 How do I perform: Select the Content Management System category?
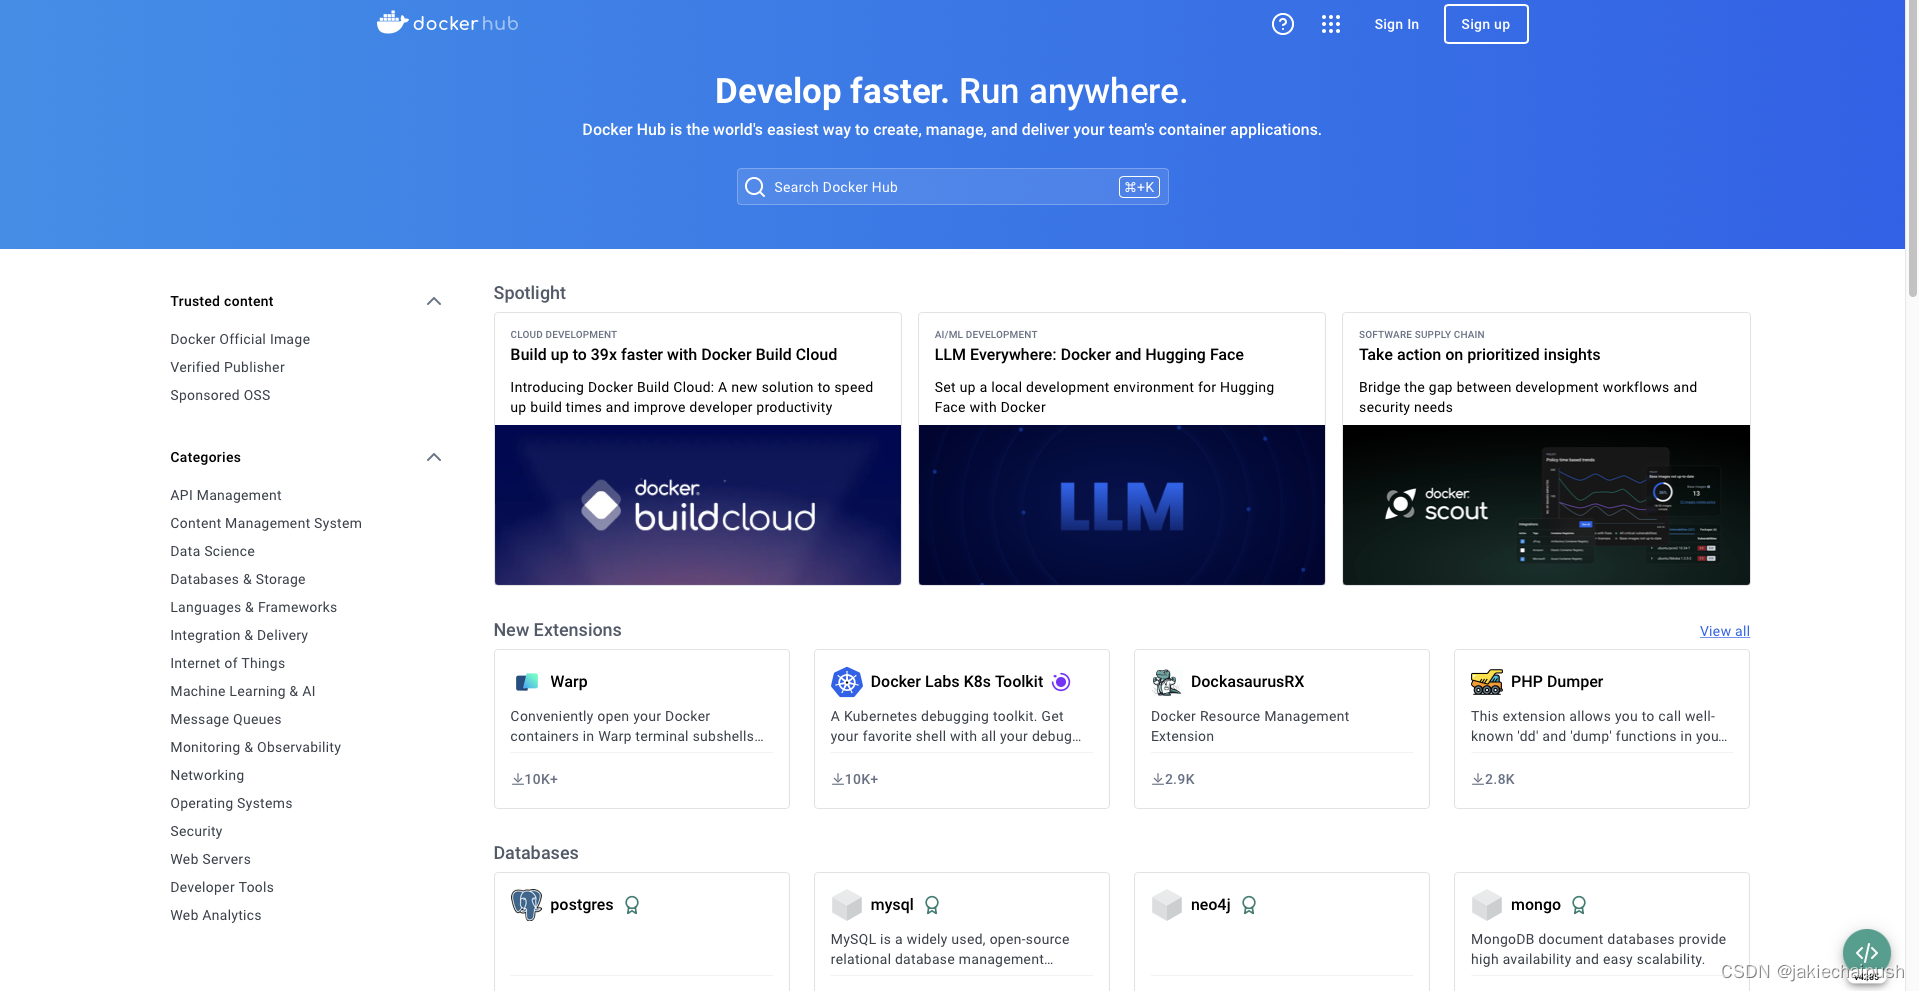(266, 523)
